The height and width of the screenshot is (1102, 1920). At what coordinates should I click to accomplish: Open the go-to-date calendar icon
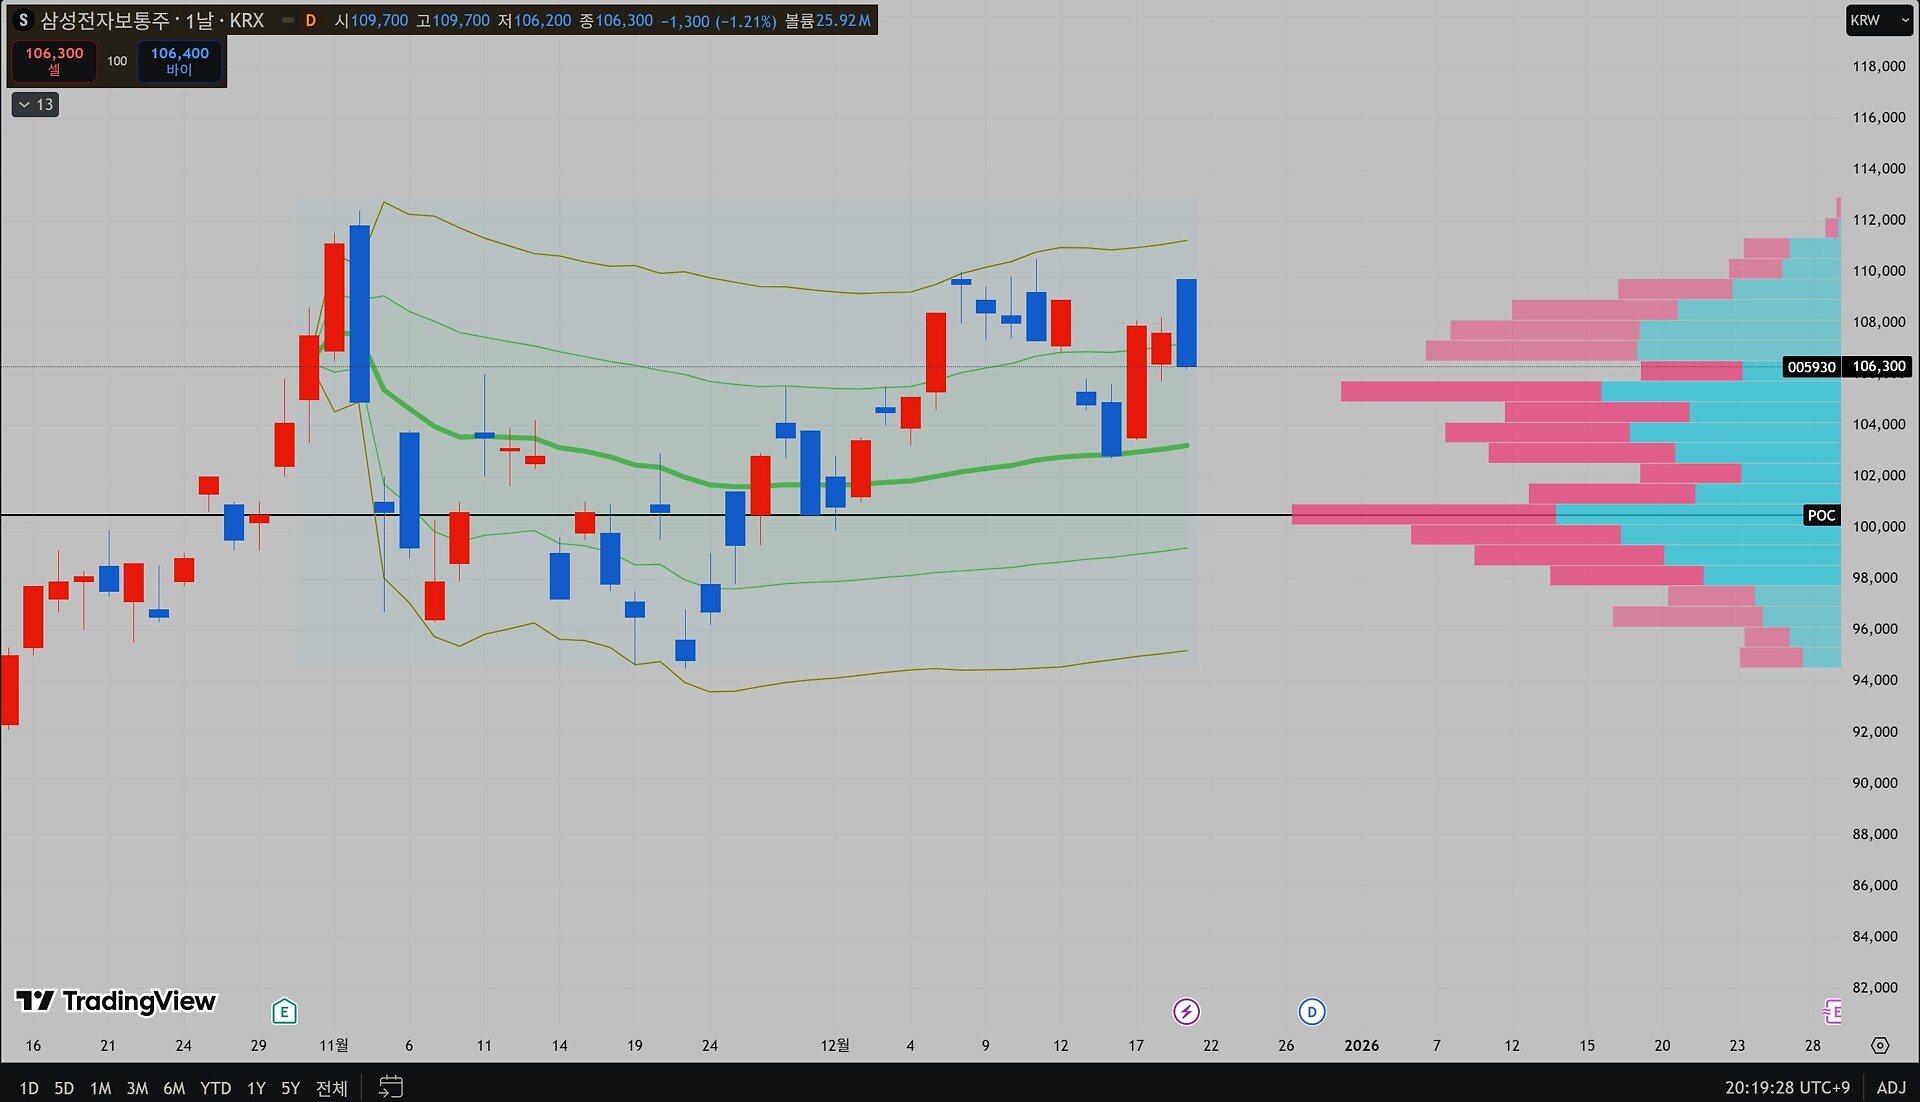[391, 1086]
